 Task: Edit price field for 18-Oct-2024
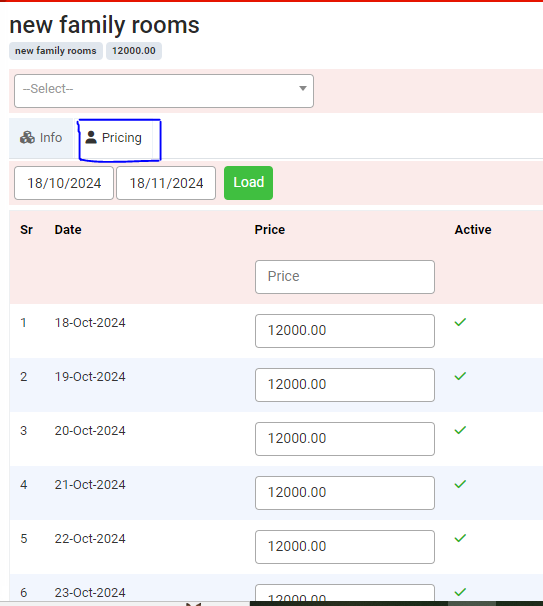coord(345,331)
